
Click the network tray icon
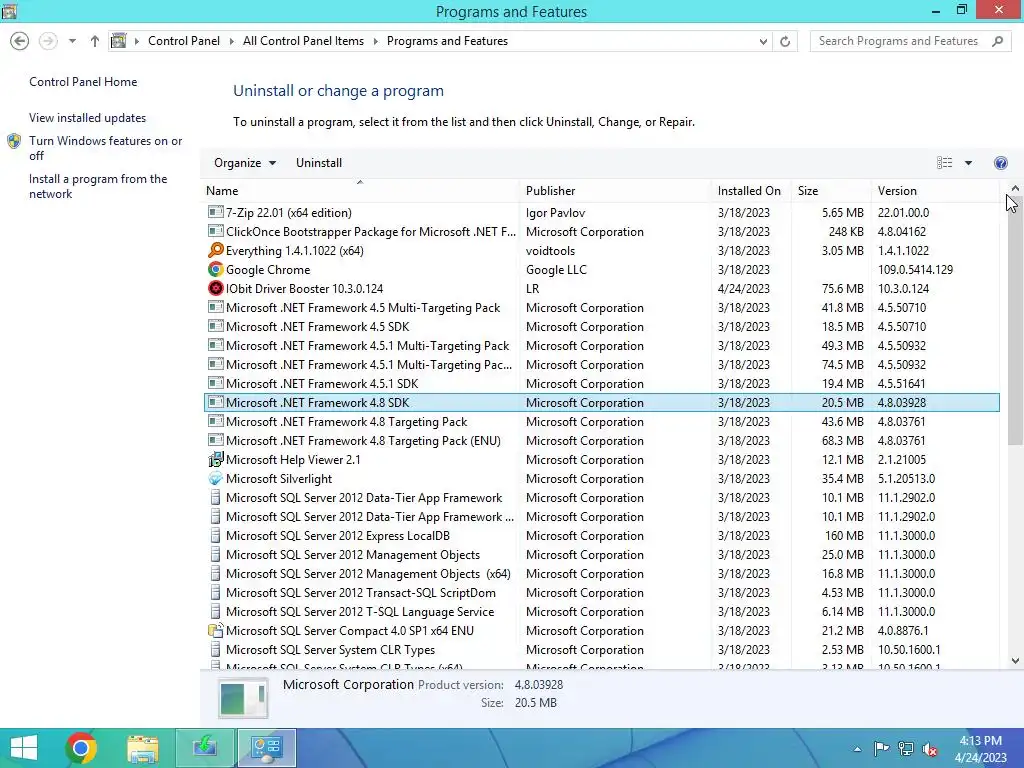pyautogui.click(x=906, y=749)
